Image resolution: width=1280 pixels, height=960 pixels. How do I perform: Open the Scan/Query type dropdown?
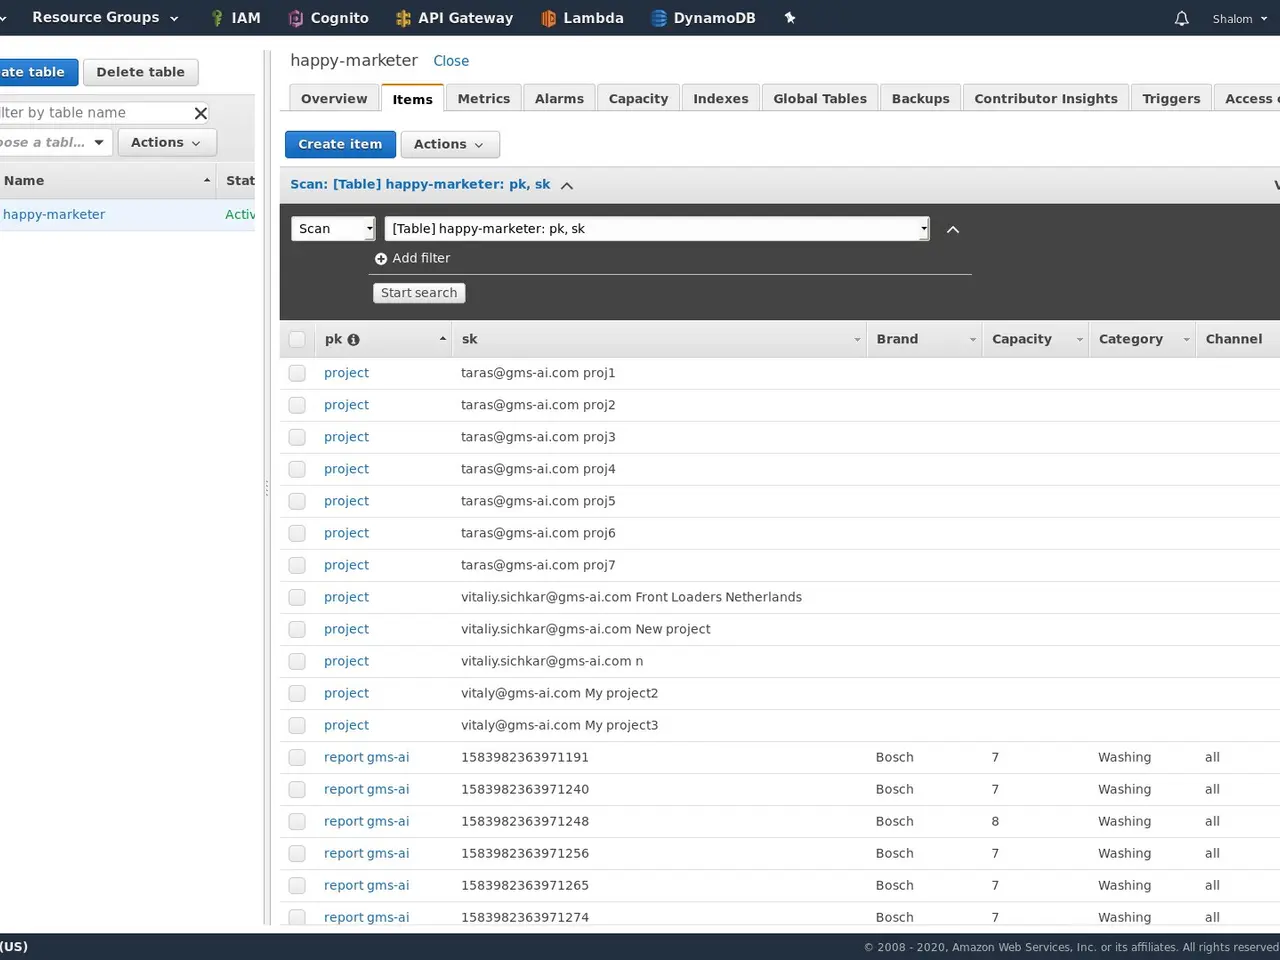[333, 229]
